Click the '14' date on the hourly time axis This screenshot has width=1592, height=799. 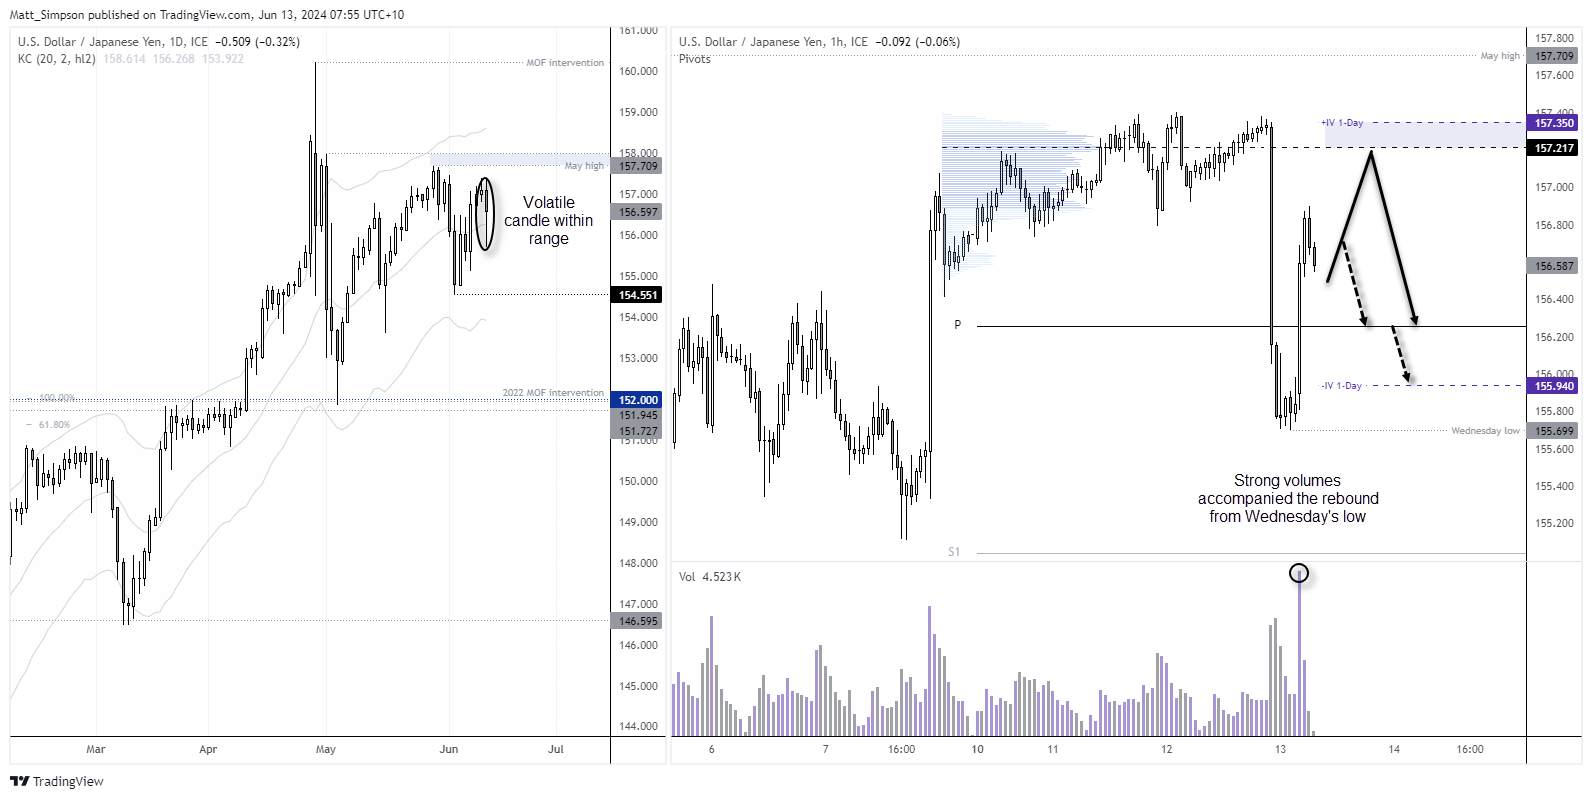coord(1394,749)
